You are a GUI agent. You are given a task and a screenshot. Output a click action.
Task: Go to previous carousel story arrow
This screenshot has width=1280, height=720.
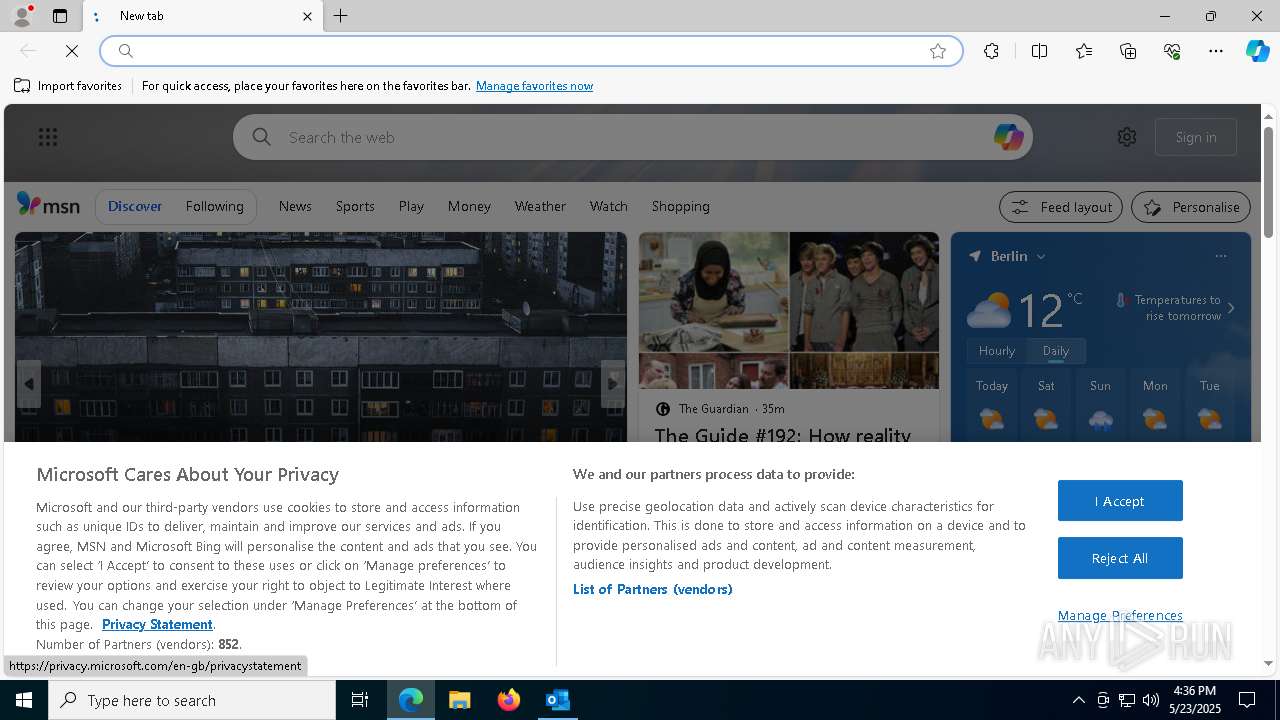(x=29, y=384)
